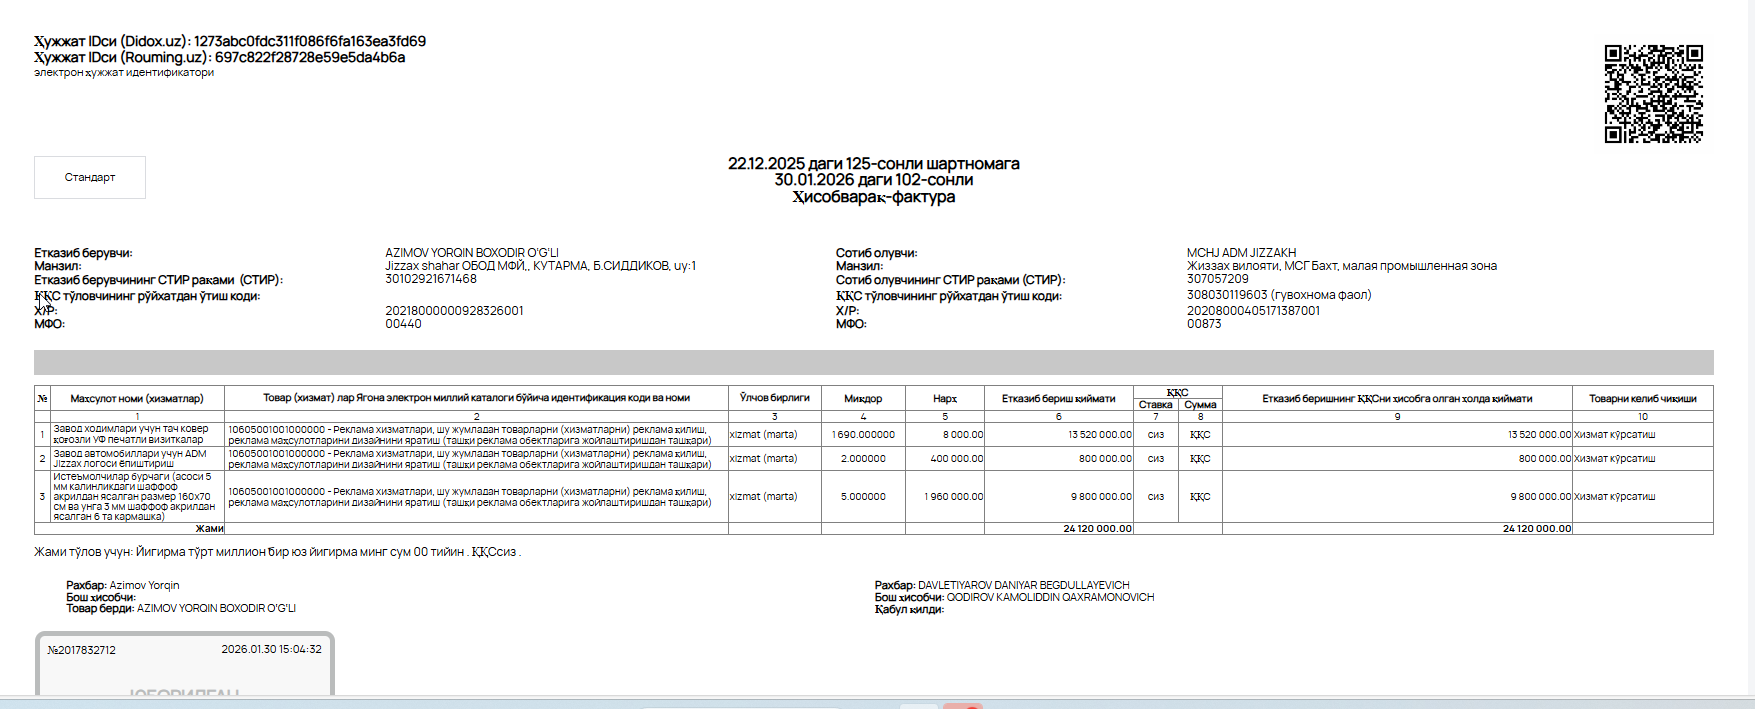The height and width of the screenshot is (709, 1755).
Task: Select stamp number №2017832712
Action: 81,650
